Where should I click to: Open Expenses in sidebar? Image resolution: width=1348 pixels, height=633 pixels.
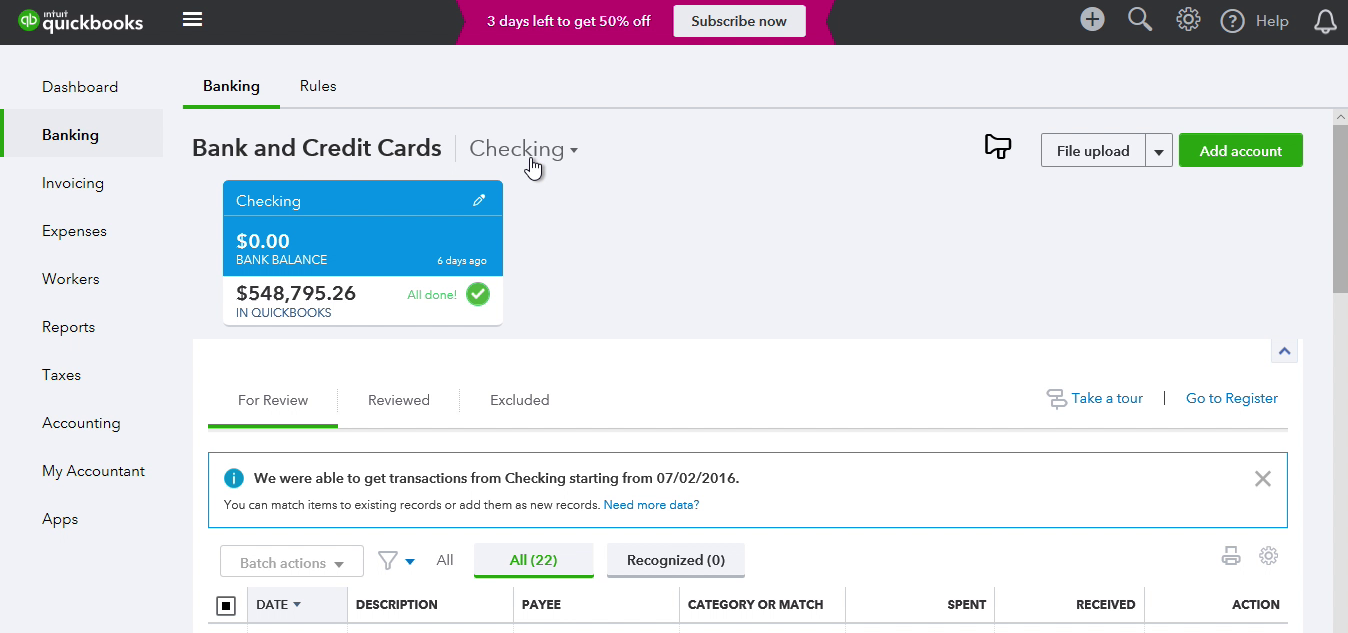74,231
